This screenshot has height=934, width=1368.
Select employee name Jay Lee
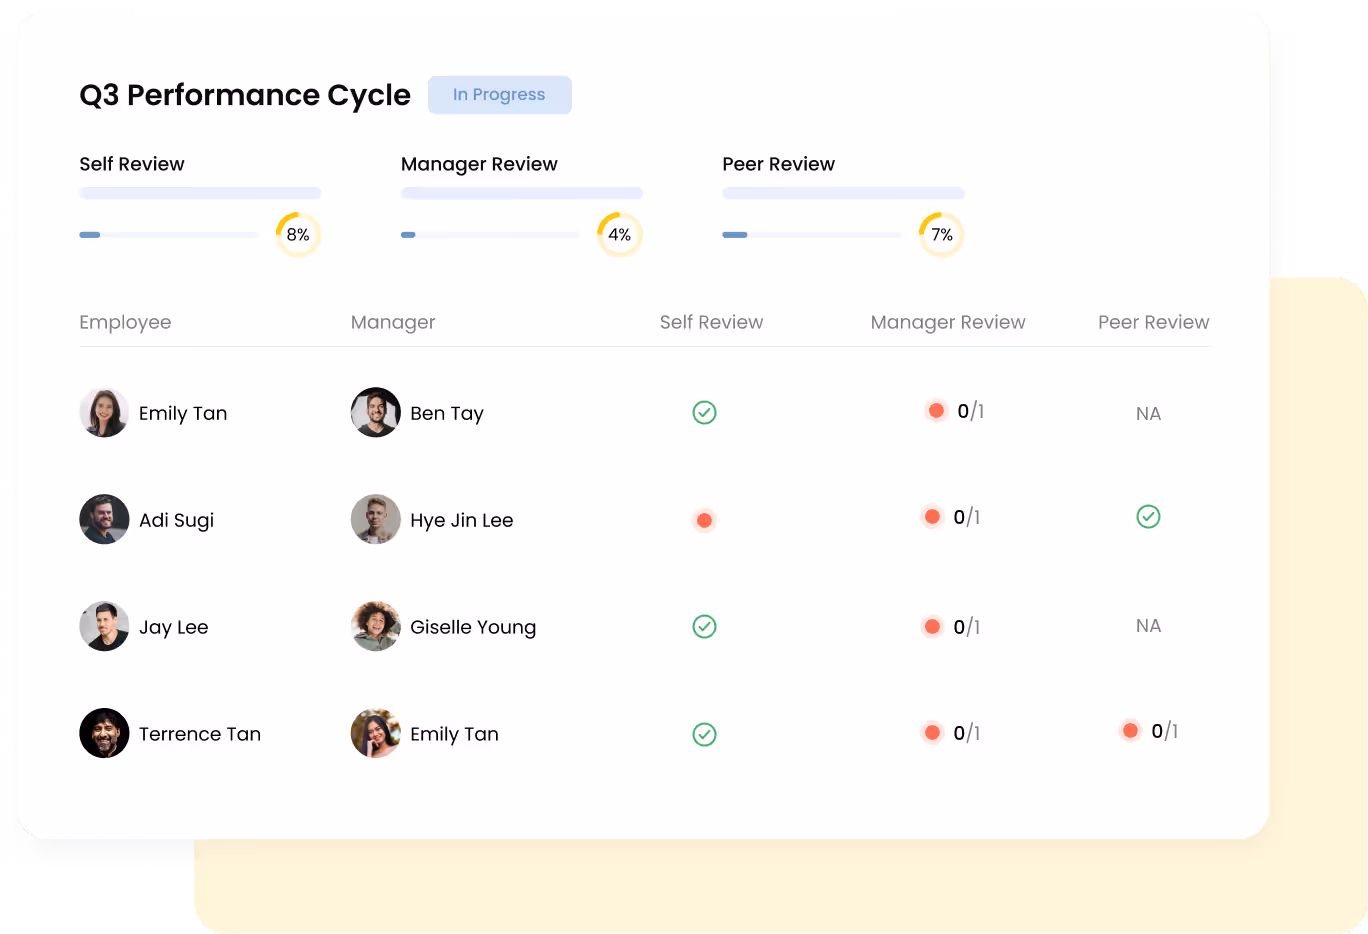(x=174, y=627)
